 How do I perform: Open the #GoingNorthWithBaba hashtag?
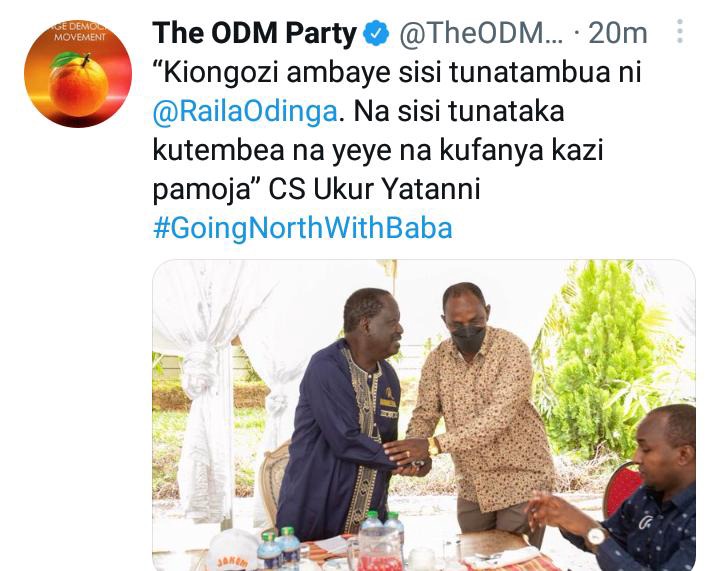tap(303, 229)
